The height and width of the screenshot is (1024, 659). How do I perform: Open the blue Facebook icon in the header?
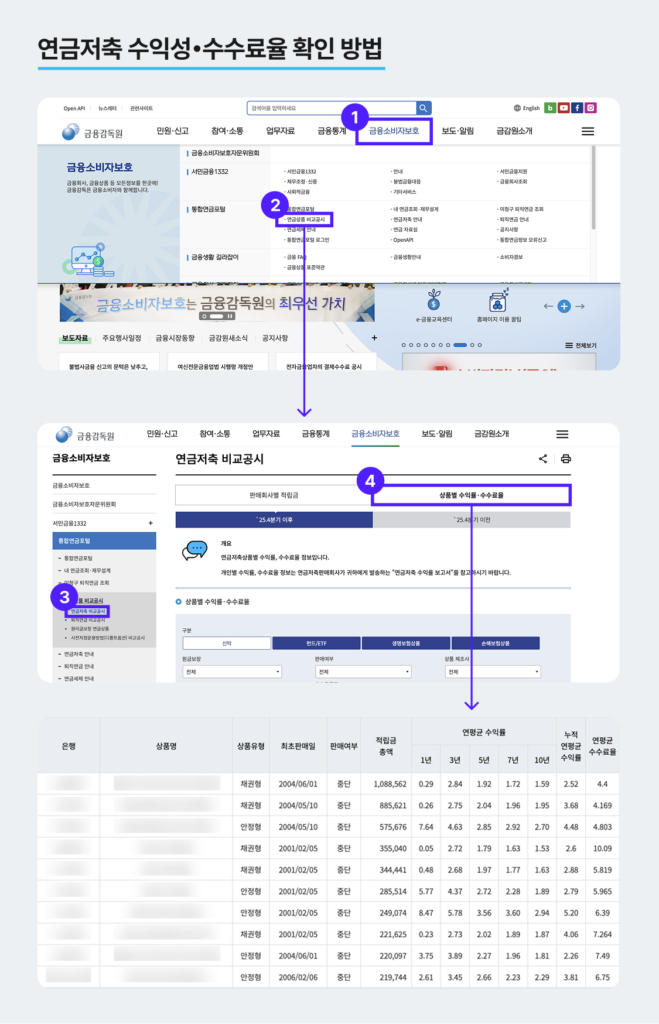click(577, 108)
